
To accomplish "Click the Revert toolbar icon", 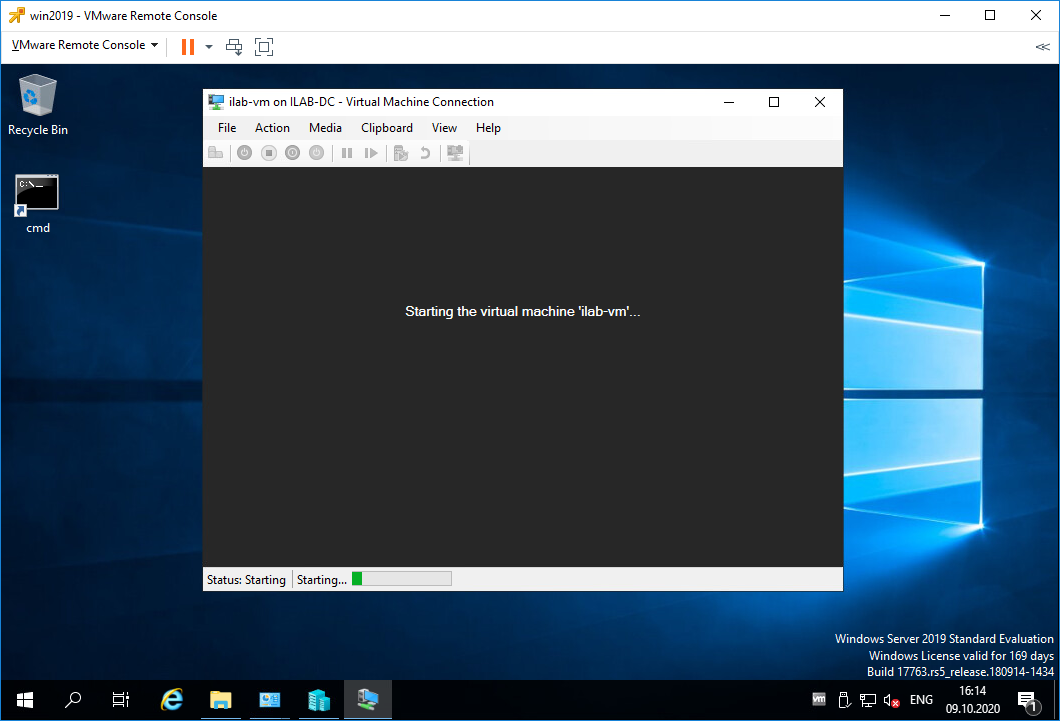I will (425, 153).
